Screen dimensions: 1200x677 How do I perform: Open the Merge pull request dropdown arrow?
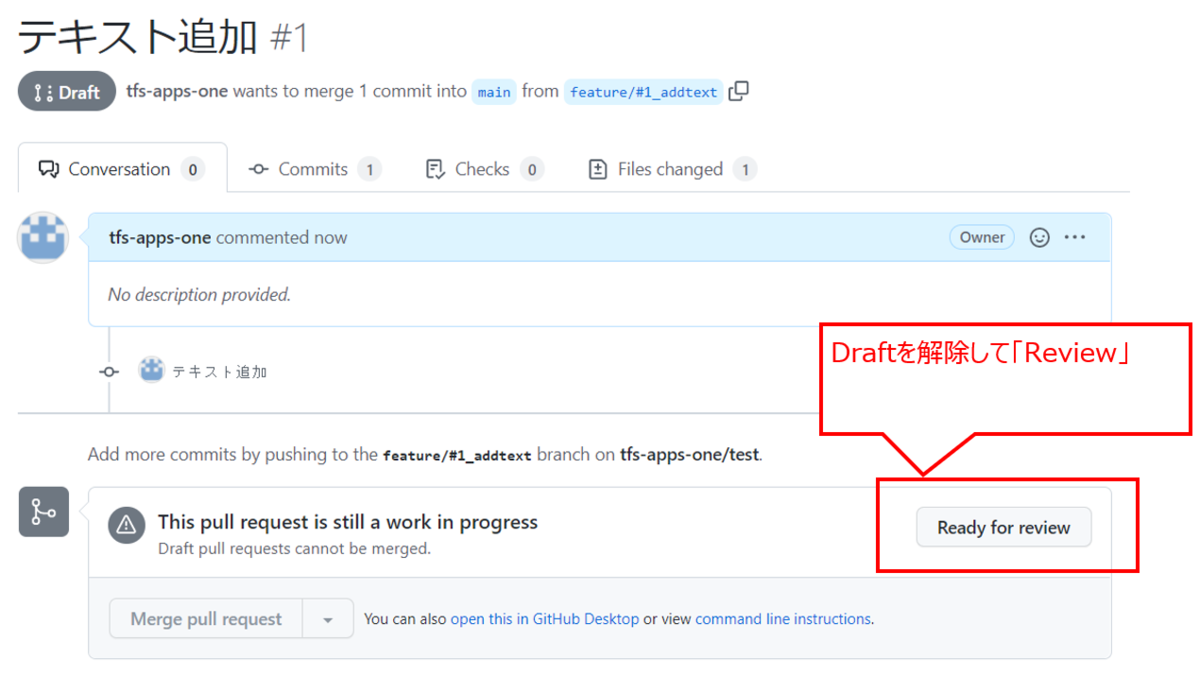click(327, 618)
